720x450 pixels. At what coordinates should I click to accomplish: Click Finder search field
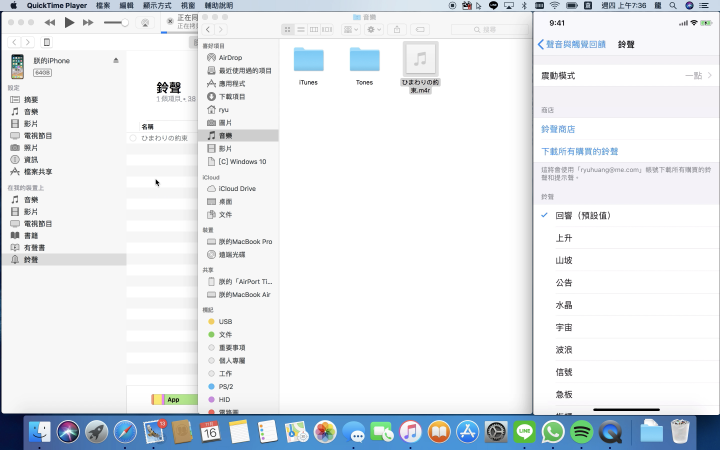489,29
